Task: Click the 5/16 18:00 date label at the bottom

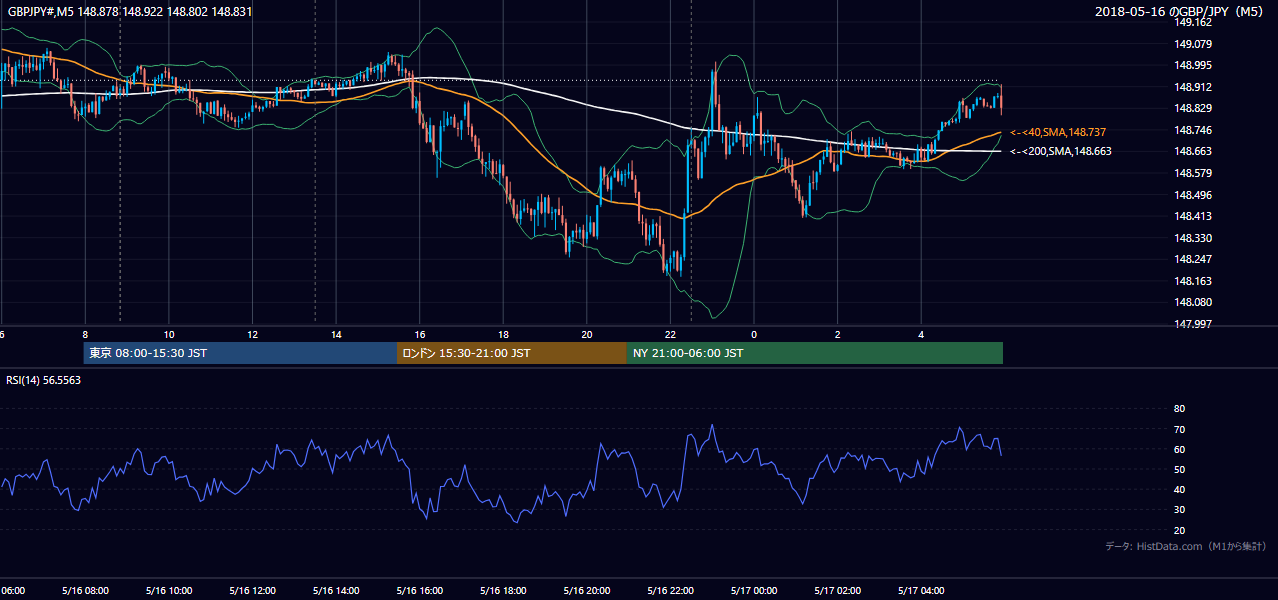Action: click(503, 591)
